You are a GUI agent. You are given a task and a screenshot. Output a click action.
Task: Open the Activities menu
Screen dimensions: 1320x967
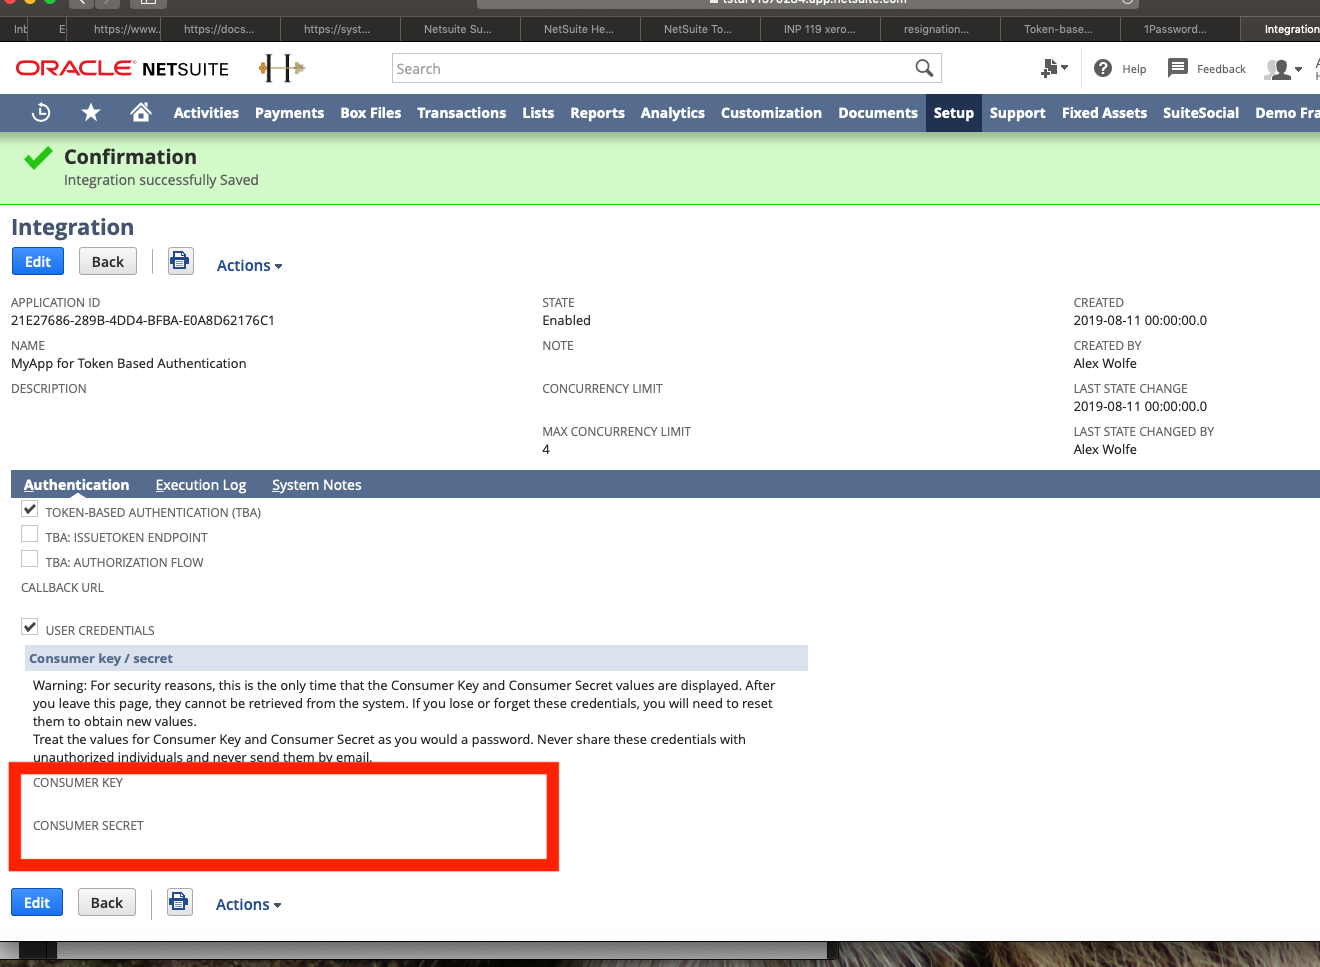(206, 113)
